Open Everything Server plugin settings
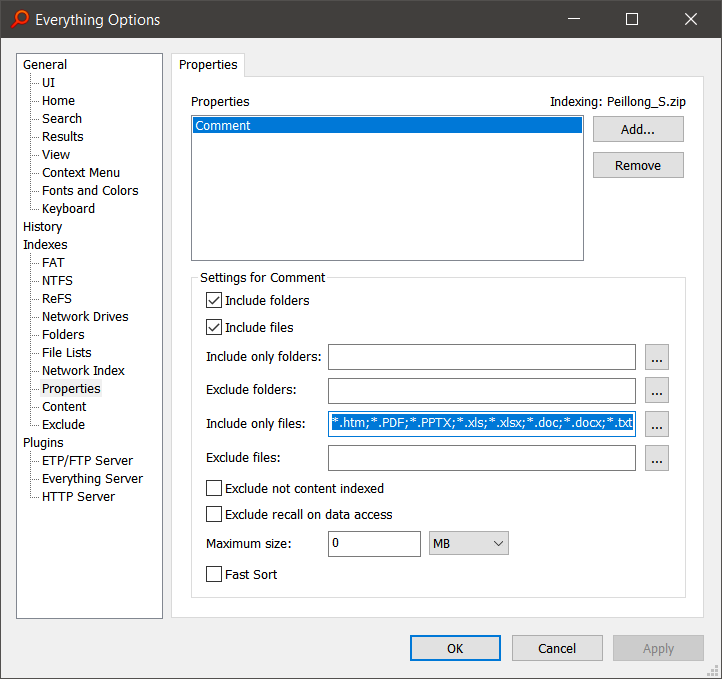The width and height of the screenshot is (722, 679). click(93, 478)
